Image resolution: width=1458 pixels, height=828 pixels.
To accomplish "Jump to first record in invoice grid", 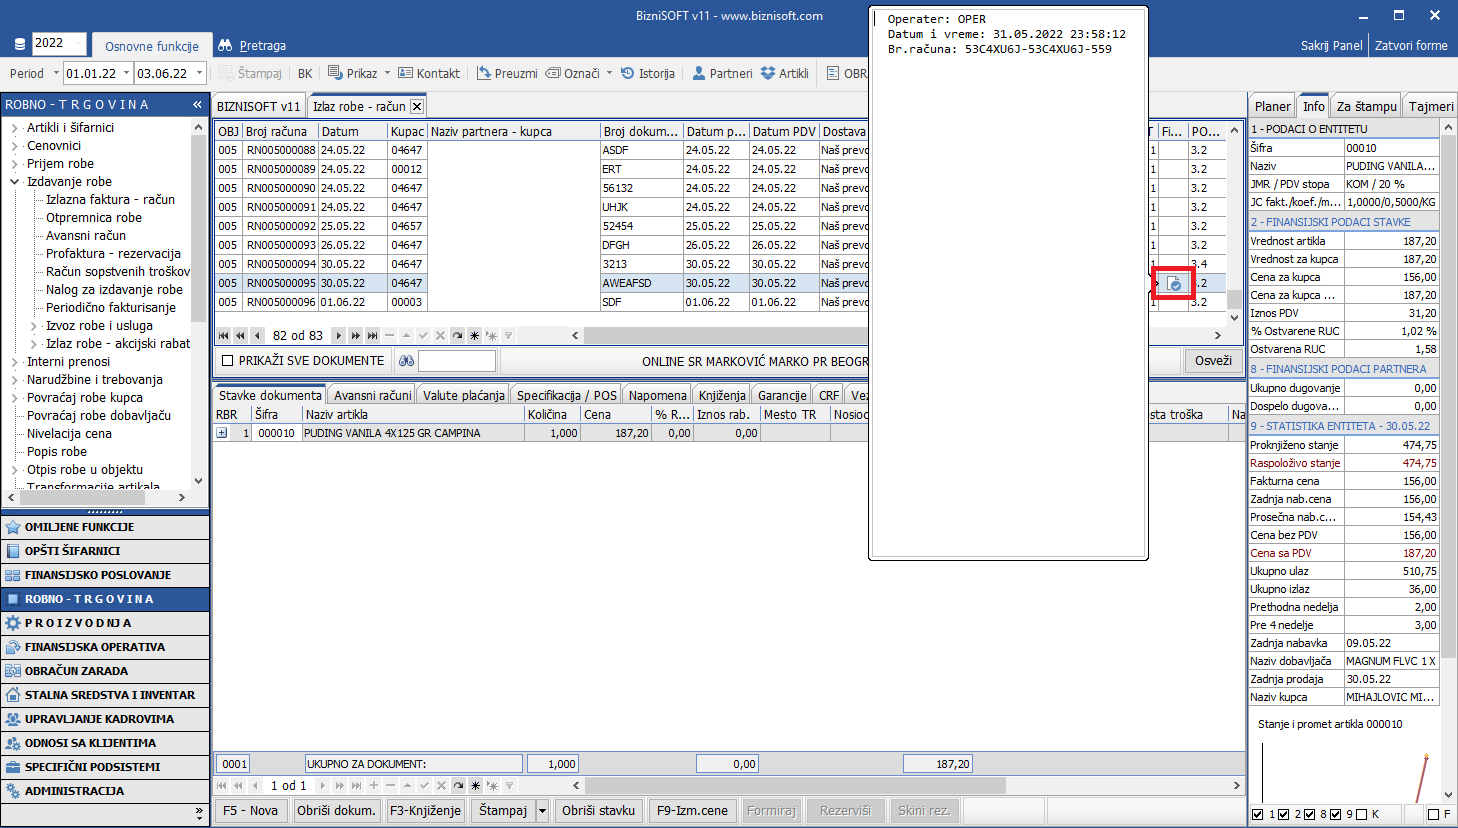I will (224, 336).
